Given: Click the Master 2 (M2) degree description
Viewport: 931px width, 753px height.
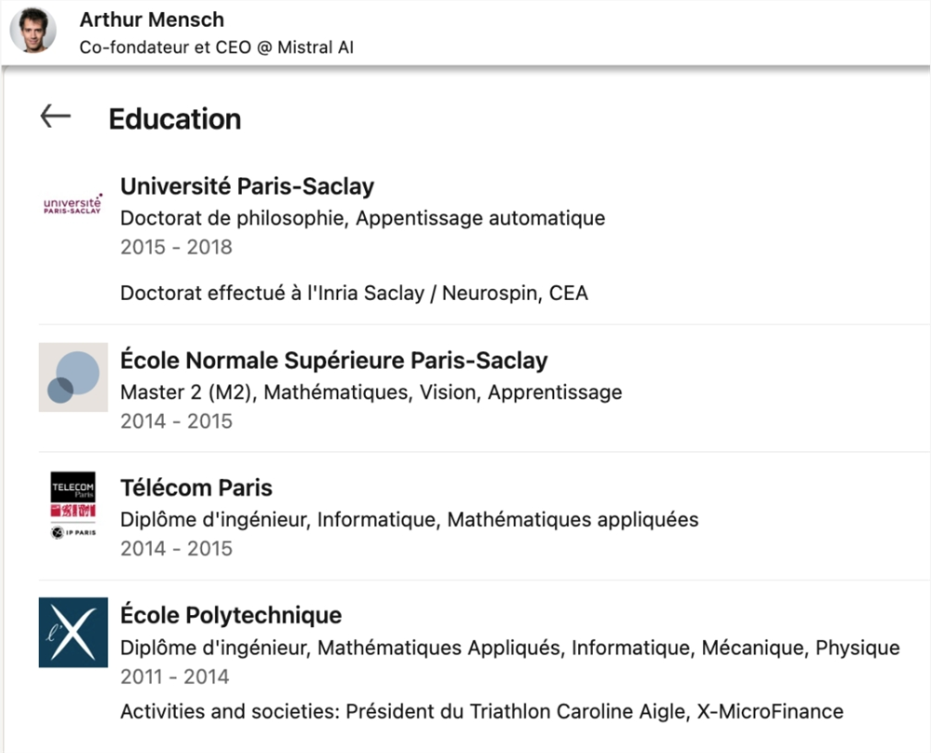Looking at the screenshot, I should coord(371,392).
